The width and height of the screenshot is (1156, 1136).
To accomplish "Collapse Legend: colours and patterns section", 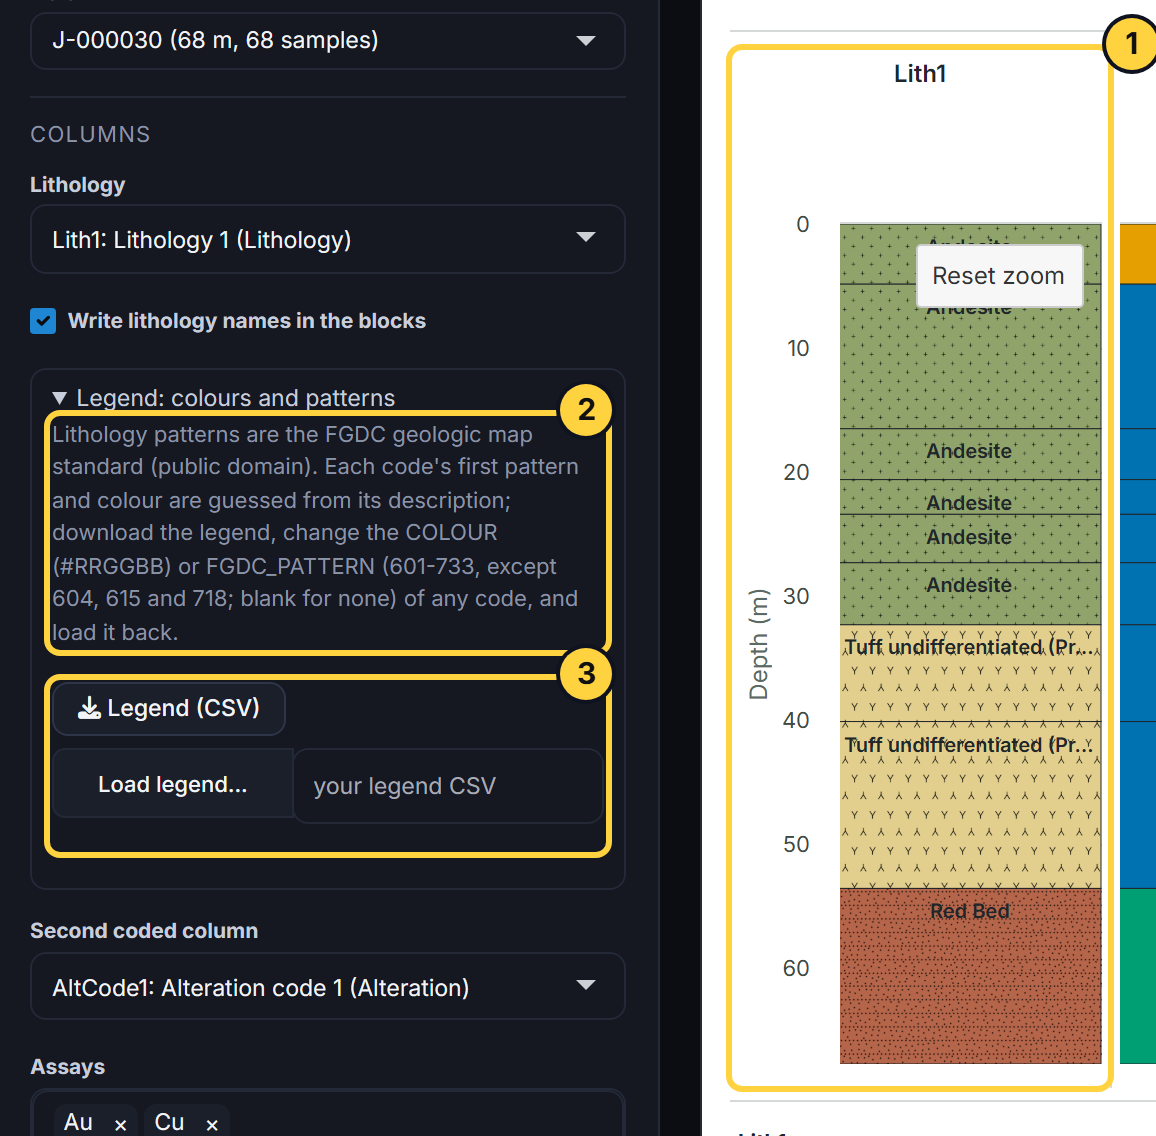I will click(225, 398).
